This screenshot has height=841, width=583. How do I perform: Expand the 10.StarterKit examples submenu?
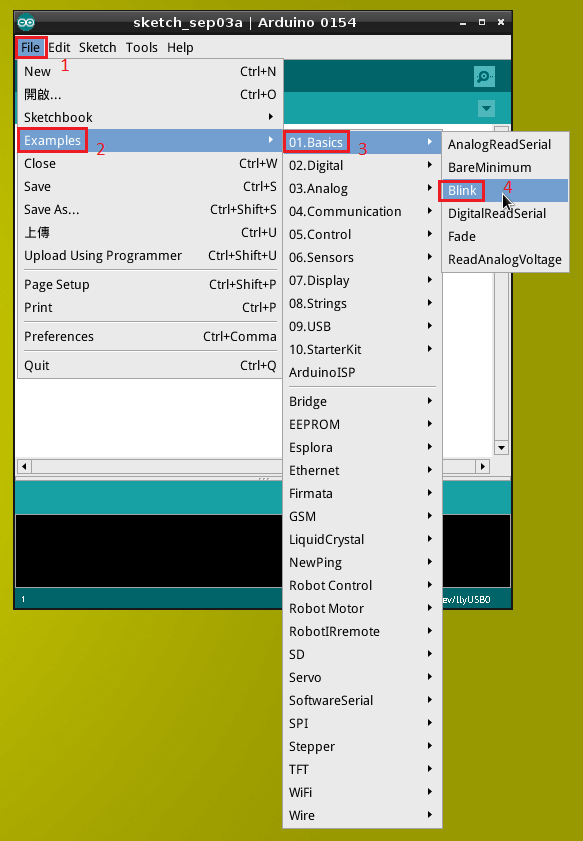coord(362,350)
